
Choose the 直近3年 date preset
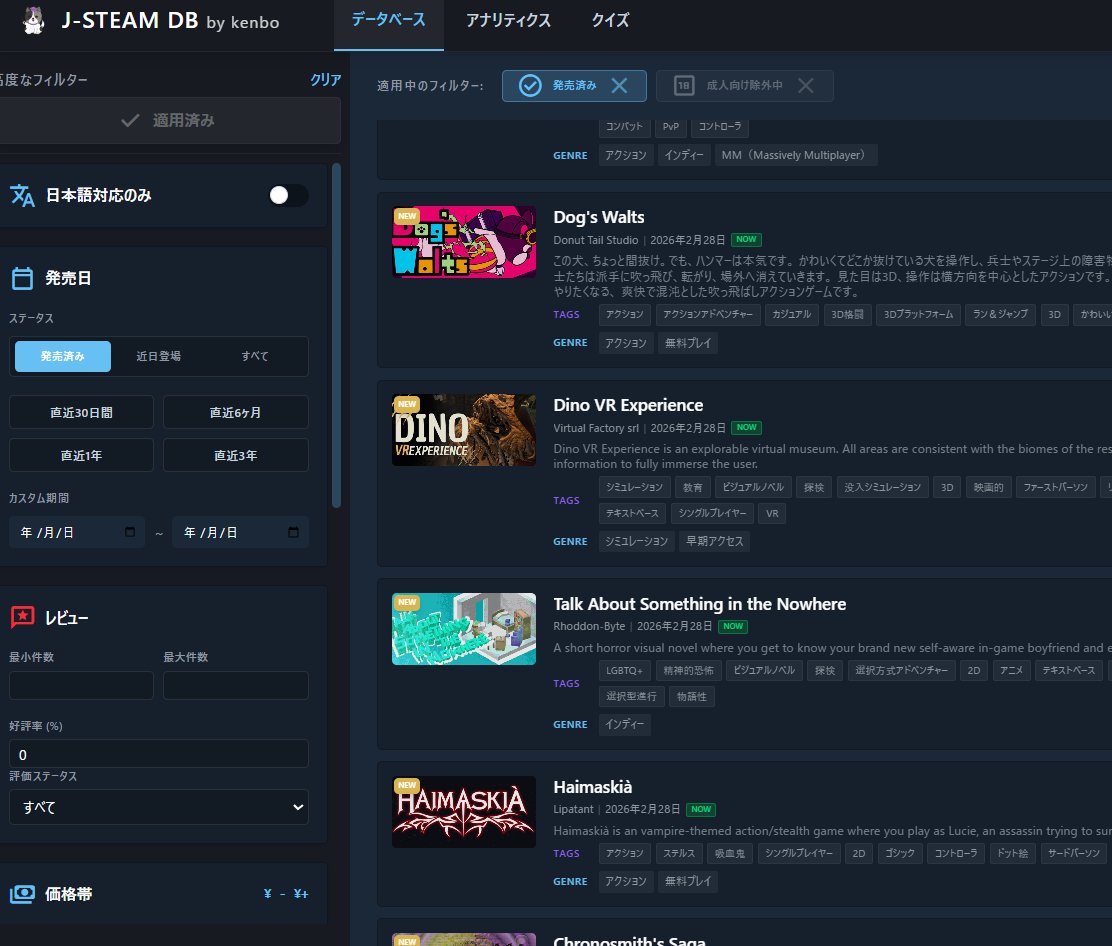(x=235, y=455)
